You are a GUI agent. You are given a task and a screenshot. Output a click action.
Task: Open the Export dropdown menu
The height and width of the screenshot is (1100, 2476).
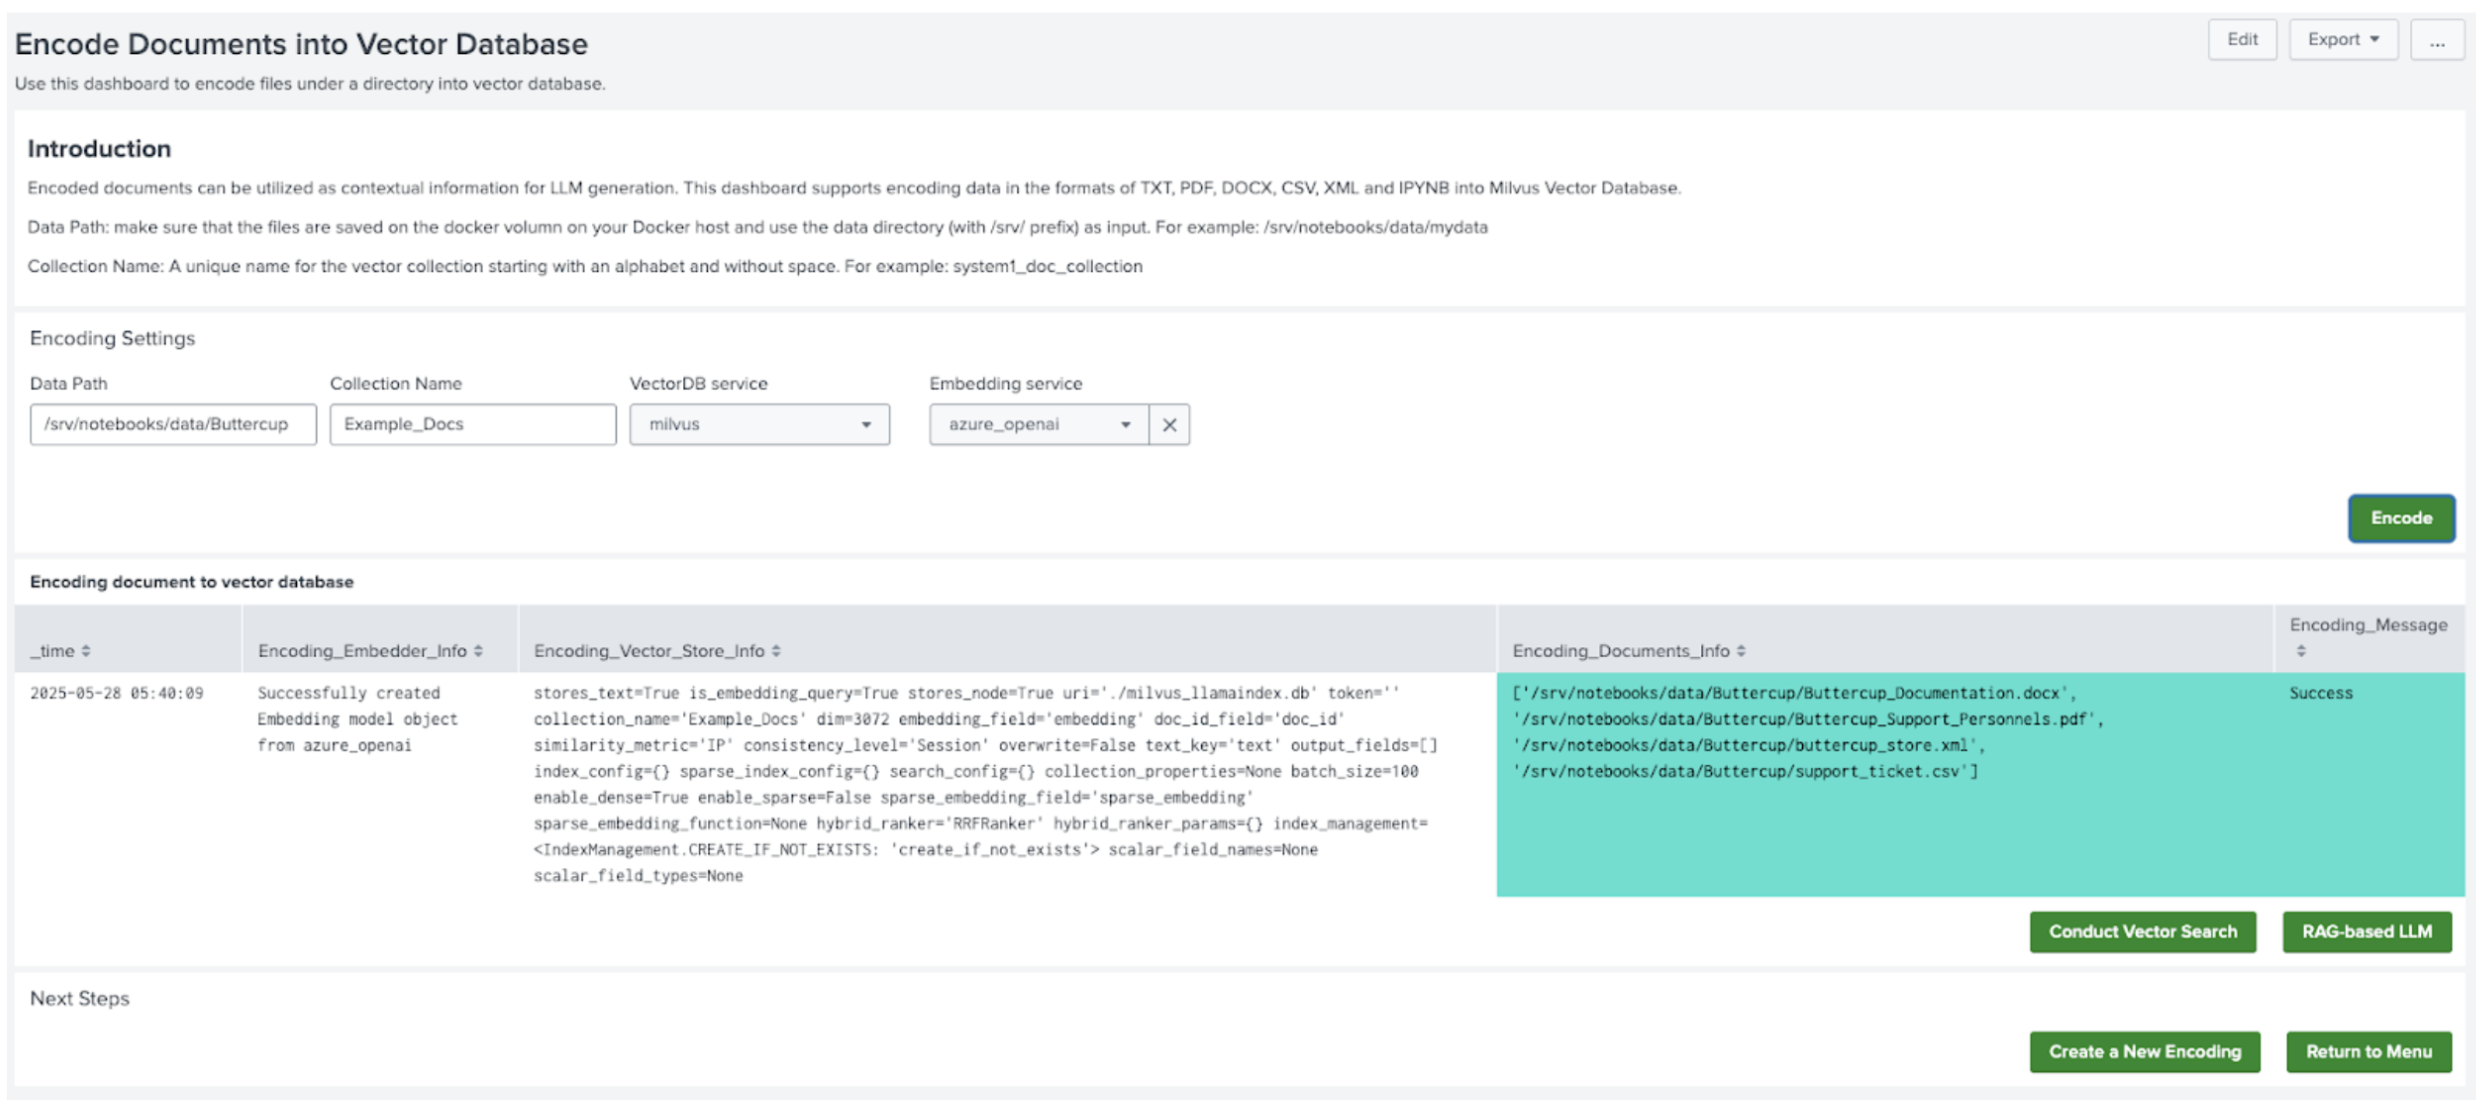pyautogui.click(x=2342, y=39)
